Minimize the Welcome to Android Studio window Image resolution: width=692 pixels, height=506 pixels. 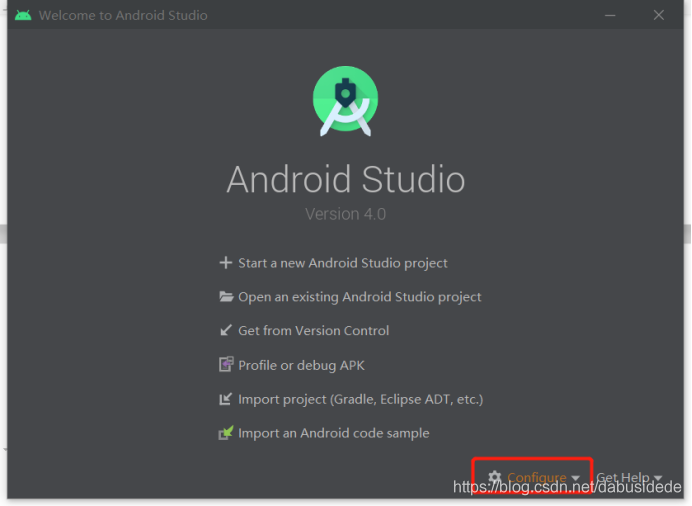coord(610,15)
